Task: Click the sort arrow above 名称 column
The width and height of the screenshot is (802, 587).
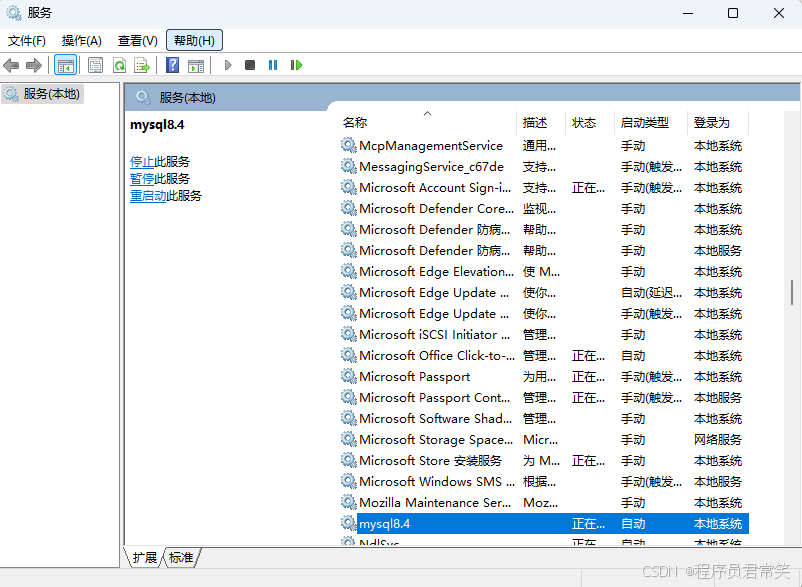Action: coord(428,114)
